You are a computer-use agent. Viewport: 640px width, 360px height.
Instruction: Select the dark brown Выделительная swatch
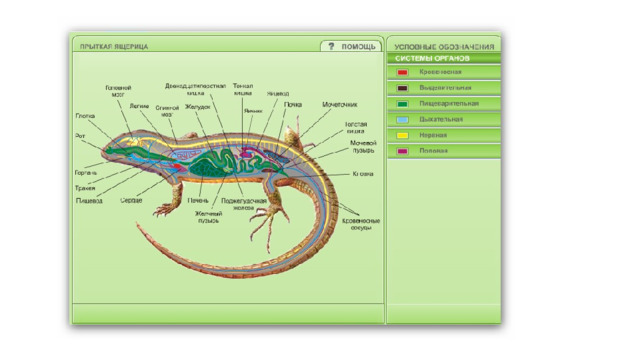click(x=402, y=88)
